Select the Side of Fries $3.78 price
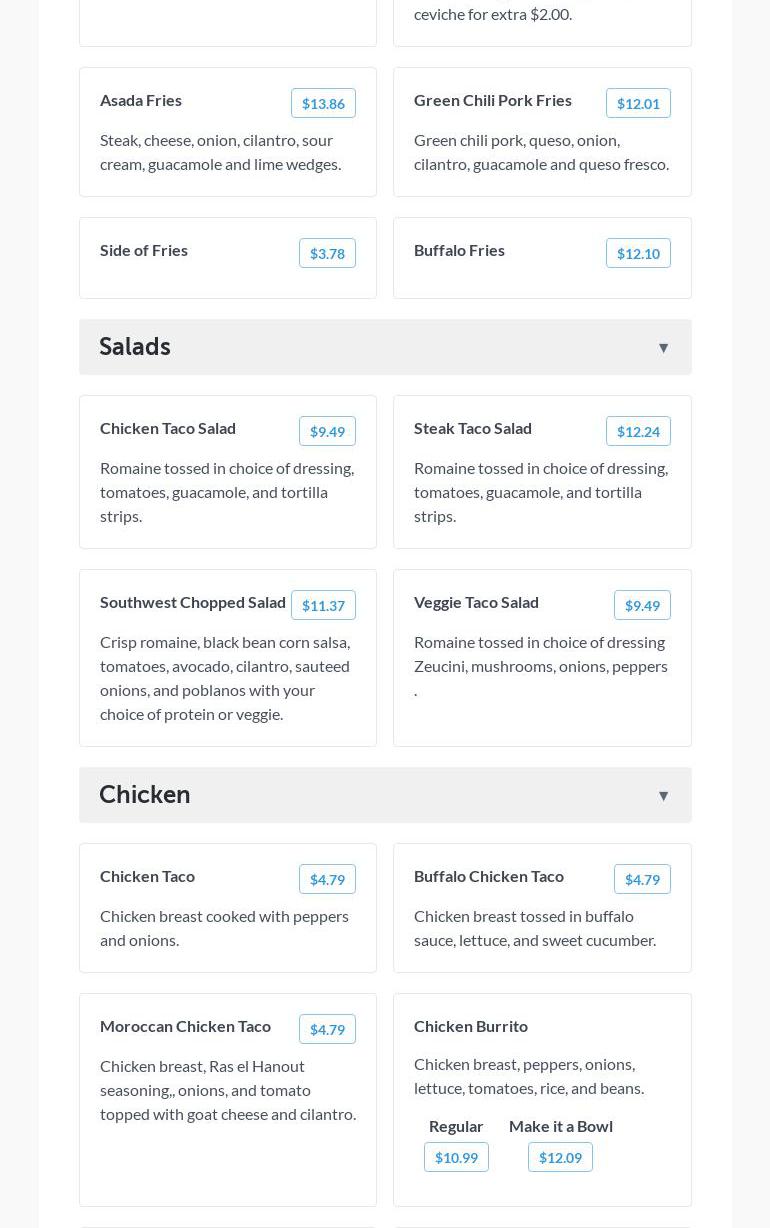This screenshot has width=770, height=1228. (x=327, y=253)
